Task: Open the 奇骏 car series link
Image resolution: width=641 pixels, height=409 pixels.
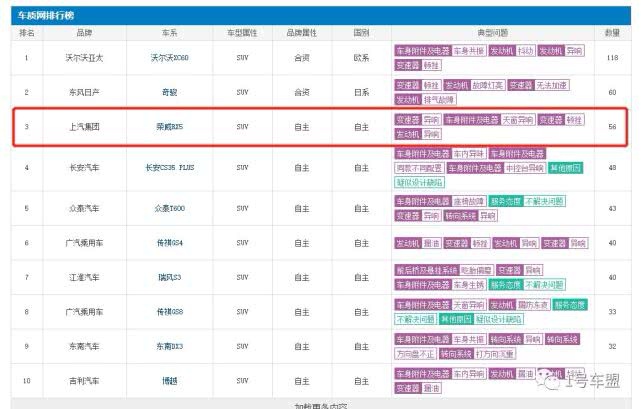Action: pos(170,92)
